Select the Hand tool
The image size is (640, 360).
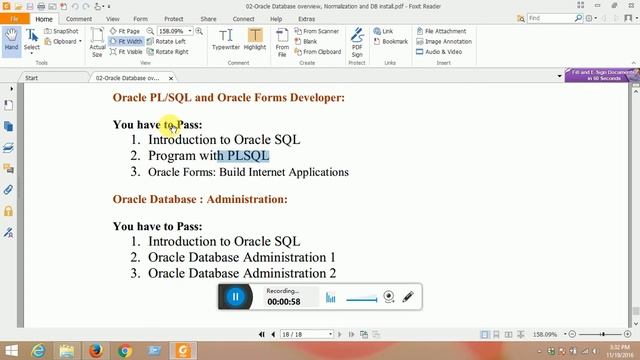(x=11, y=40)
